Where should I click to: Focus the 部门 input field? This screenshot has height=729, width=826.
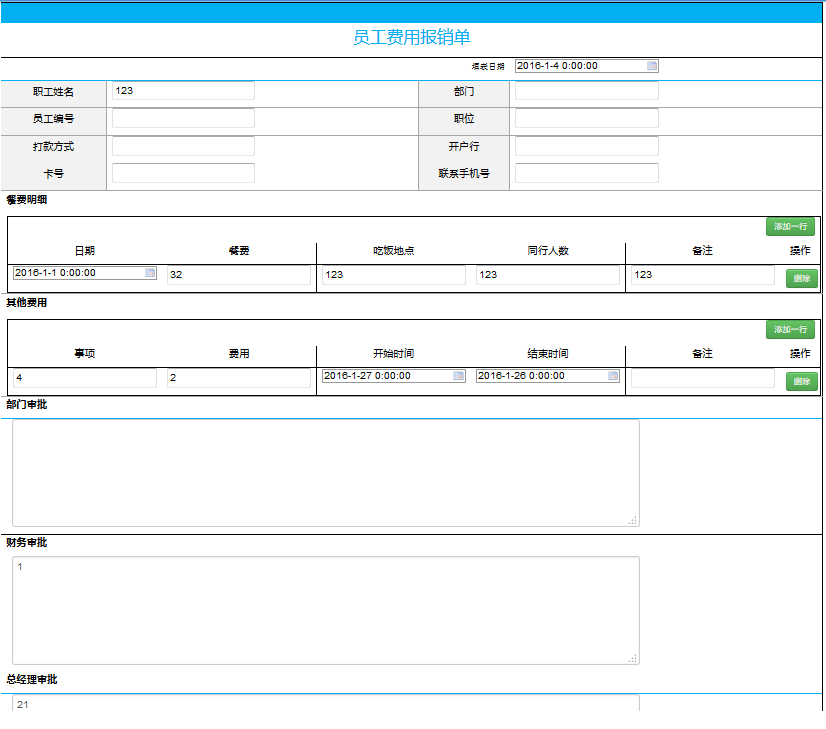[586, 91]
